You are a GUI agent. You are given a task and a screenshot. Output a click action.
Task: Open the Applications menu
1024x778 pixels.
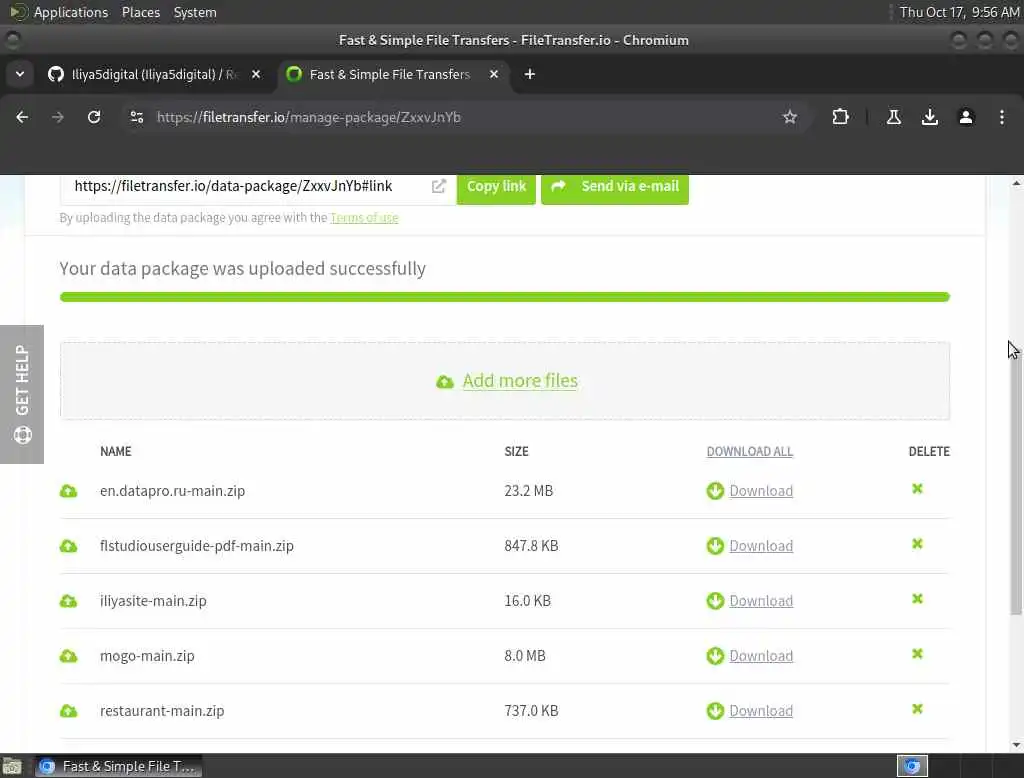(70, 12)
